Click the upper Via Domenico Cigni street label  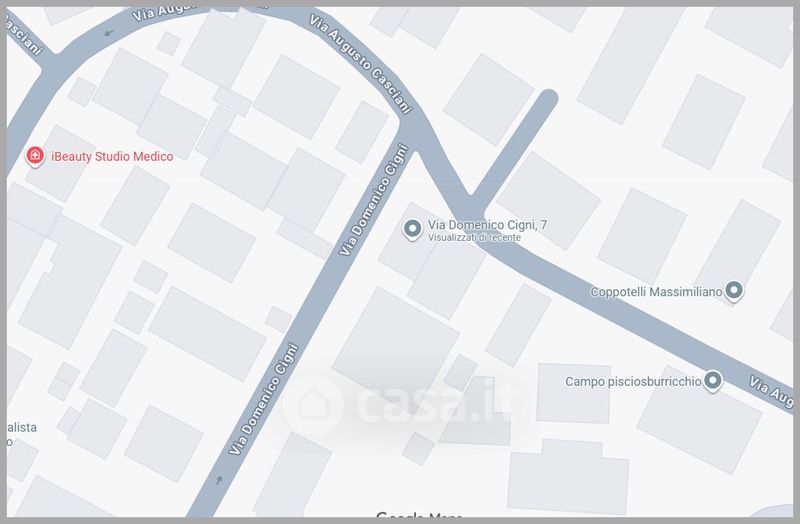pos(374,201)
